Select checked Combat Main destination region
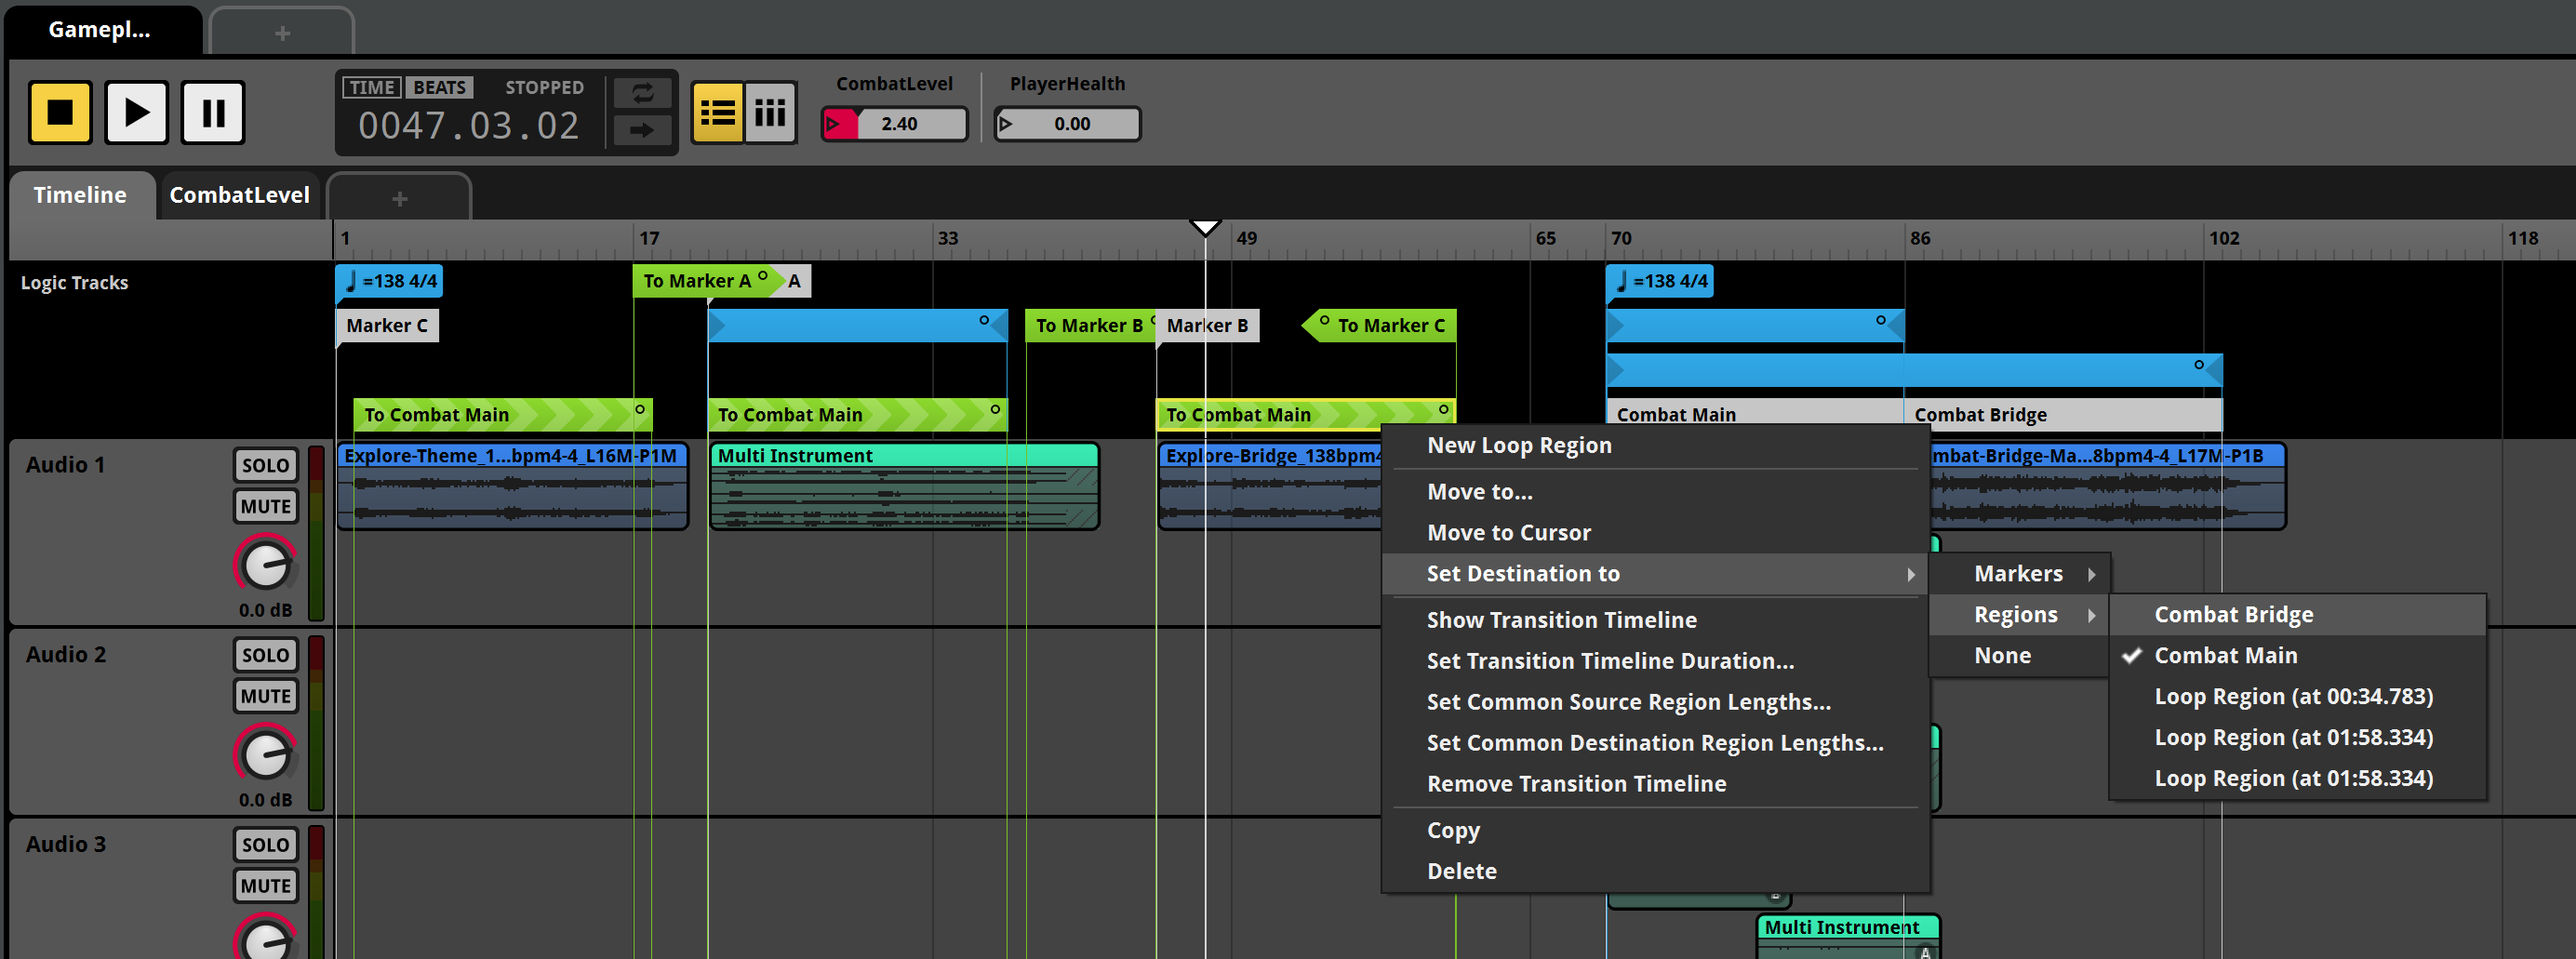2576x959 pixels. (x=2297, y=656)
